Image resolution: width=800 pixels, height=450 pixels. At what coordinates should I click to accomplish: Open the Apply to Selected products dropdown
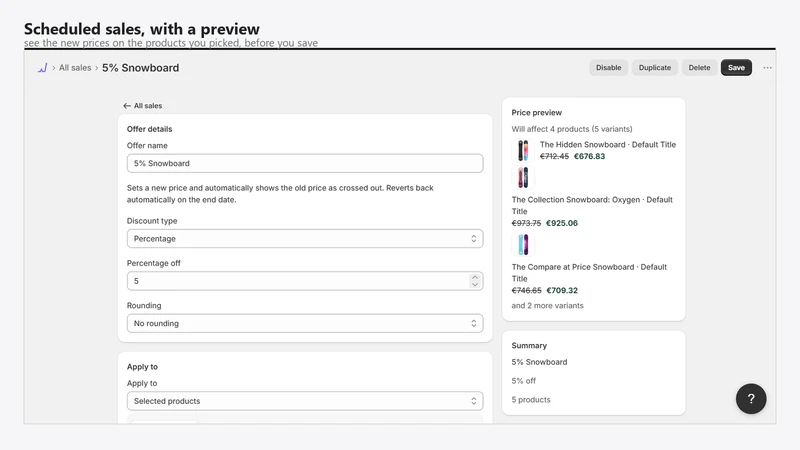(x=305, y=401)
